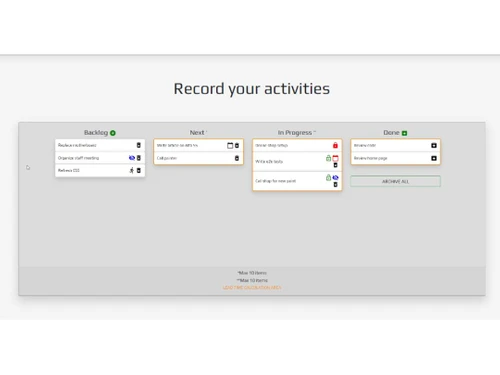Delete the 'Call painter' card
Image resolution: width=500 pixels, height=375 pixels.
(x=237, y=158)
